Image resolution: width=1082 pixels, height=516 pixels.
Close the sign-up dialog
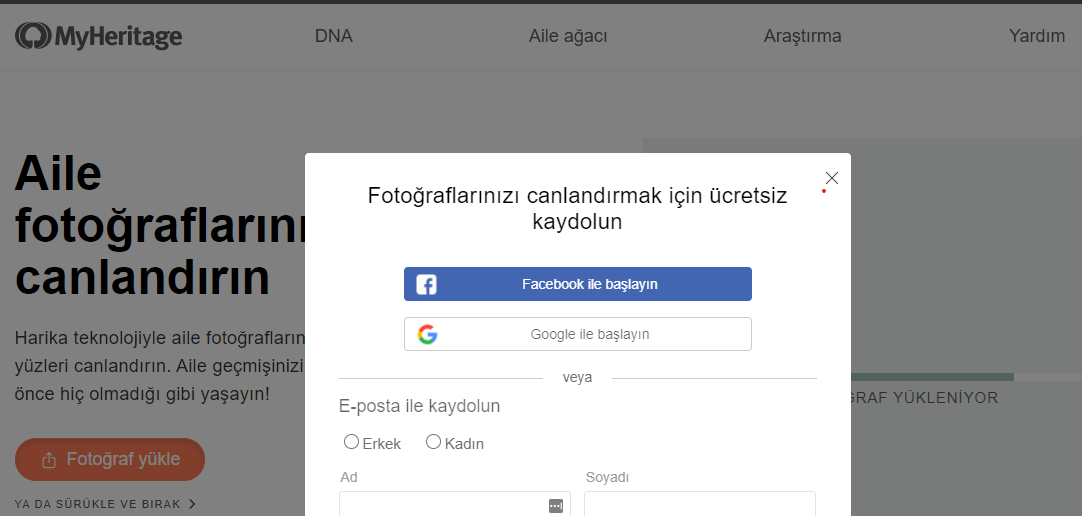(x=832, y=178)
